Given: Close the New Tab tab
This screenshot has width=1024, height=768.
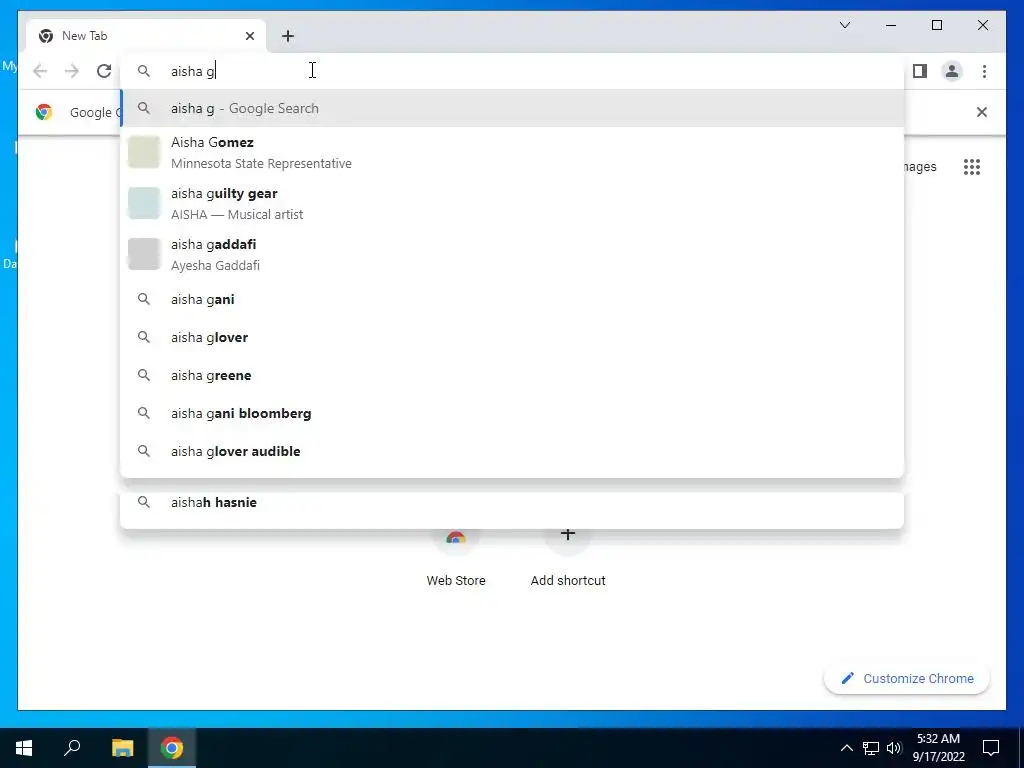Looking at the screenshot, I should tap(249, 36).
